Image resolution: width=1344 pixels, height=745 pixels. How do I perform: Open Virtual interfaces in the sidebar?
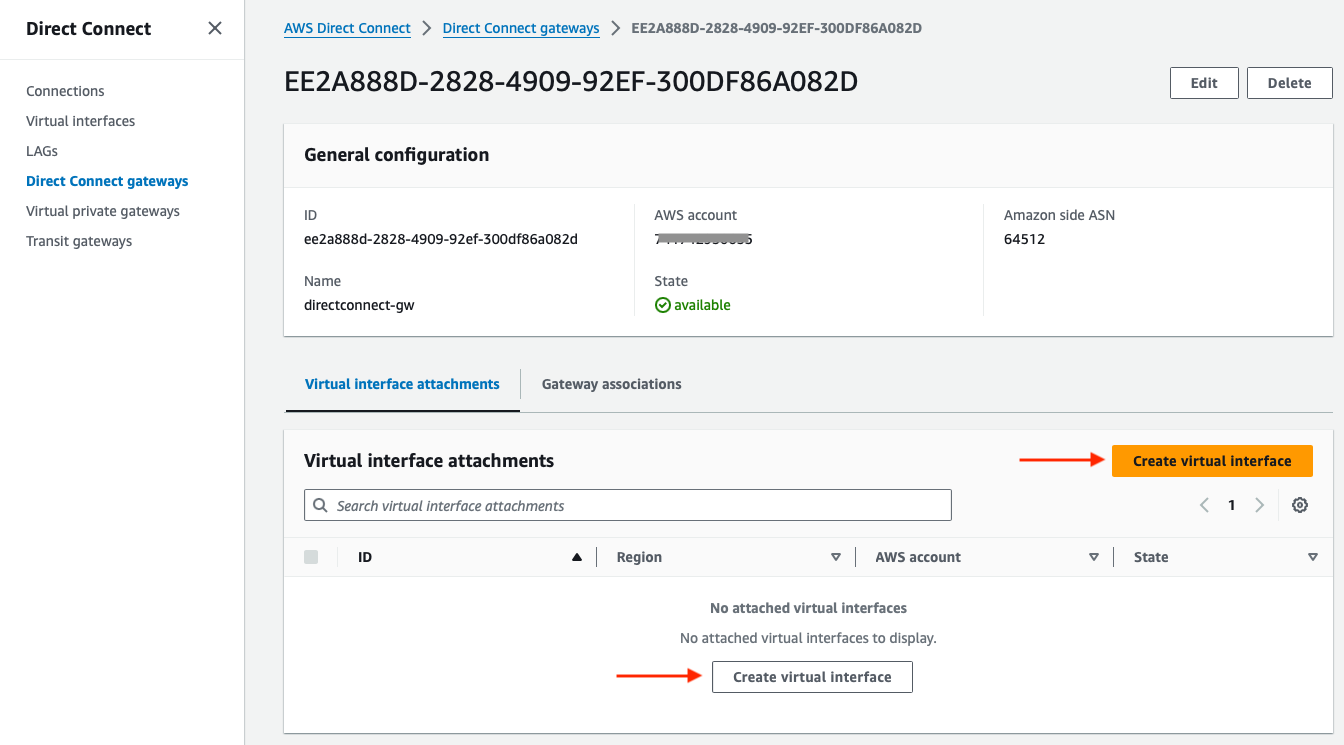click(80, 121)
